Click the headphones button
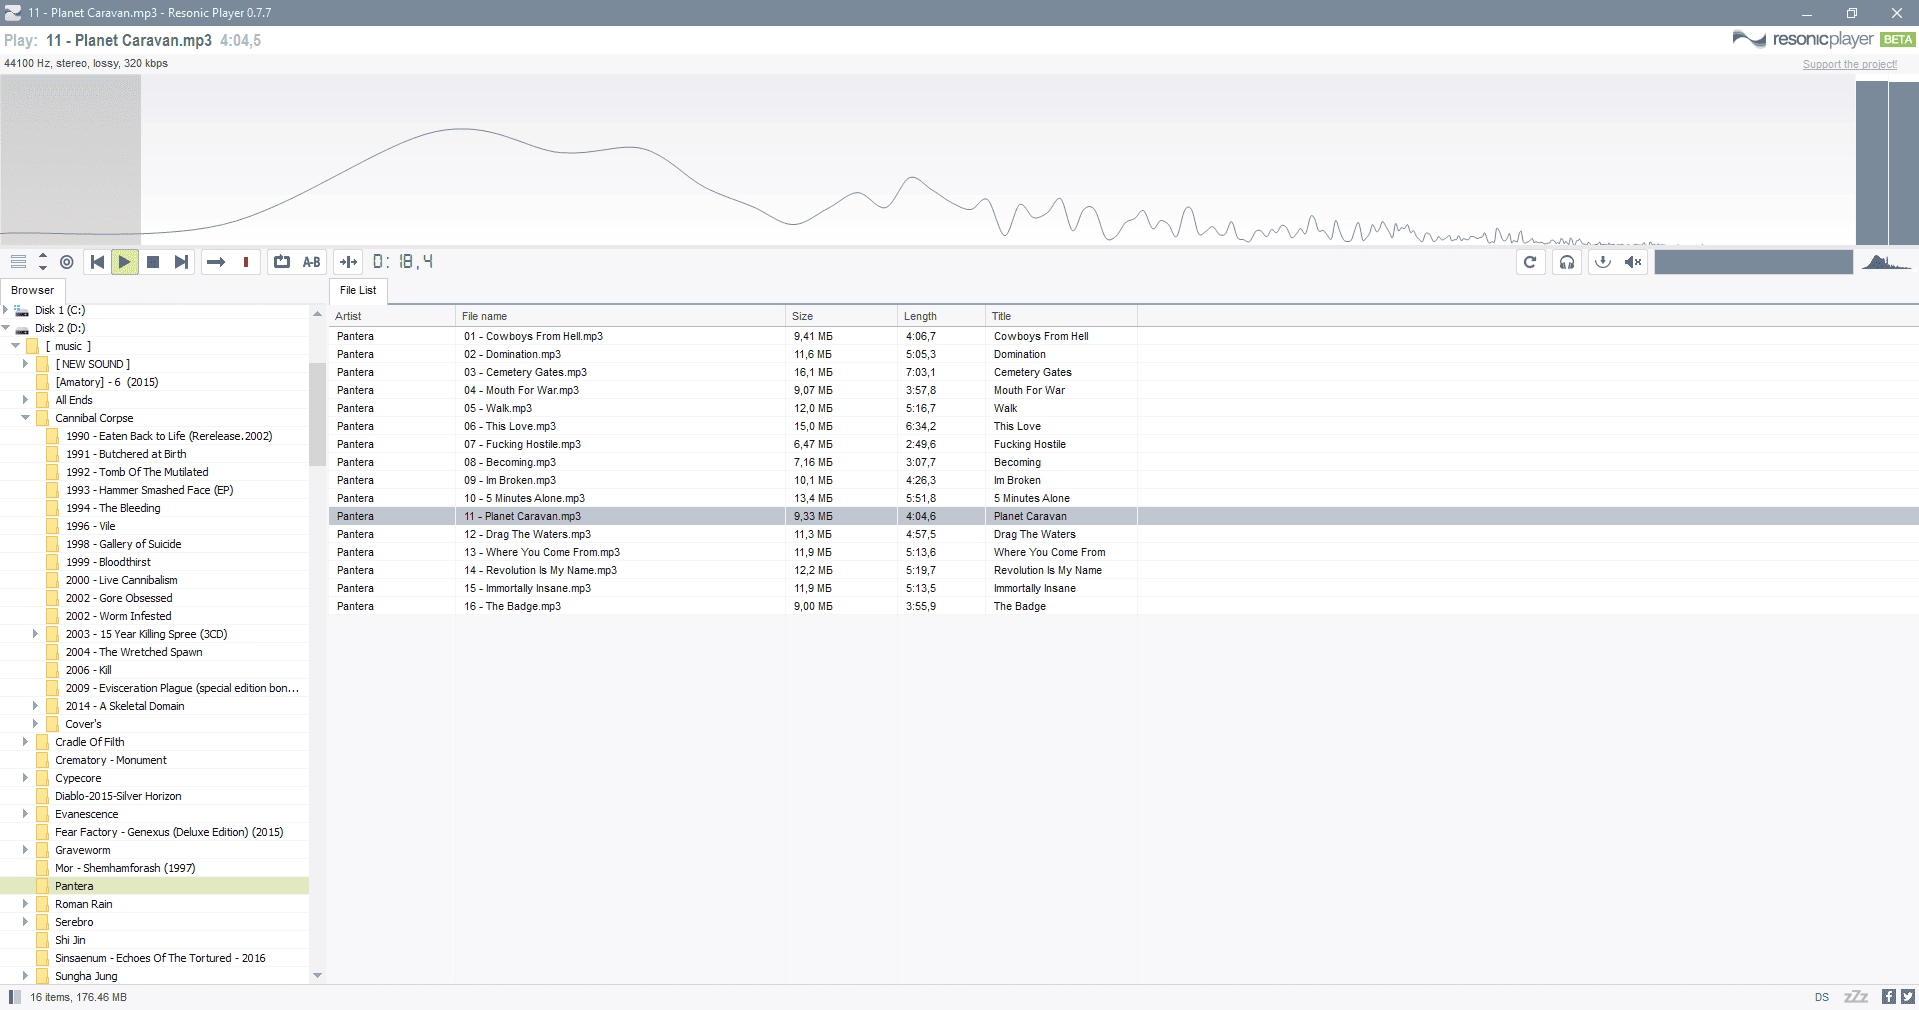The height and width of the screenshot is (1010, 1919). point(1567,262)
